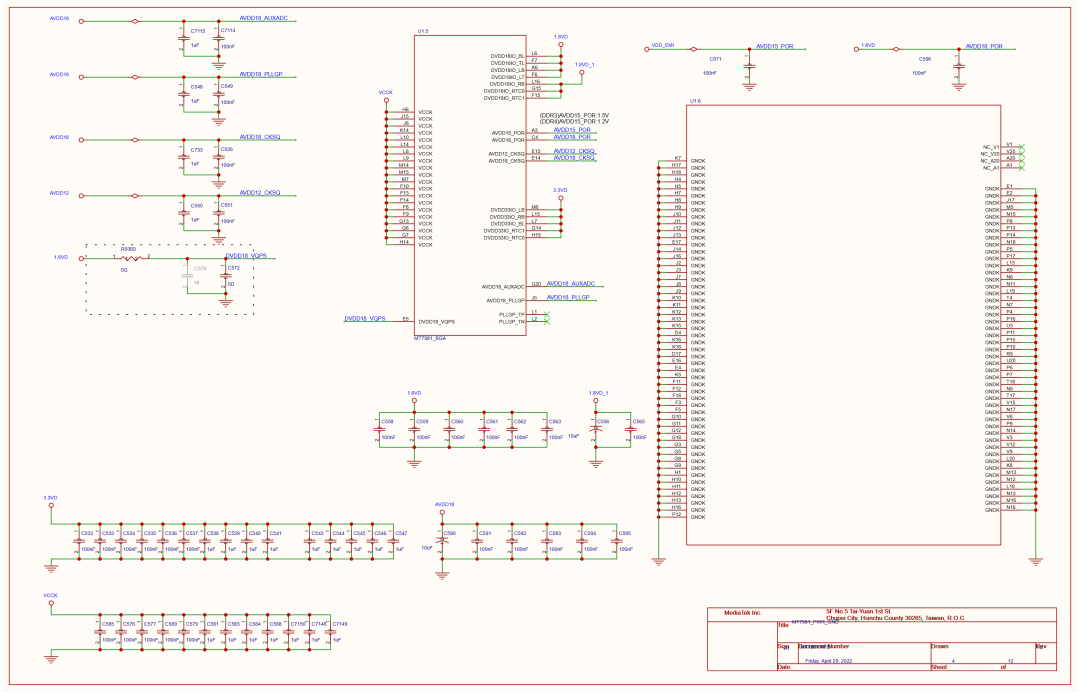
Task: Select capacitor designator C7115
Action: [x=198, y=31]
